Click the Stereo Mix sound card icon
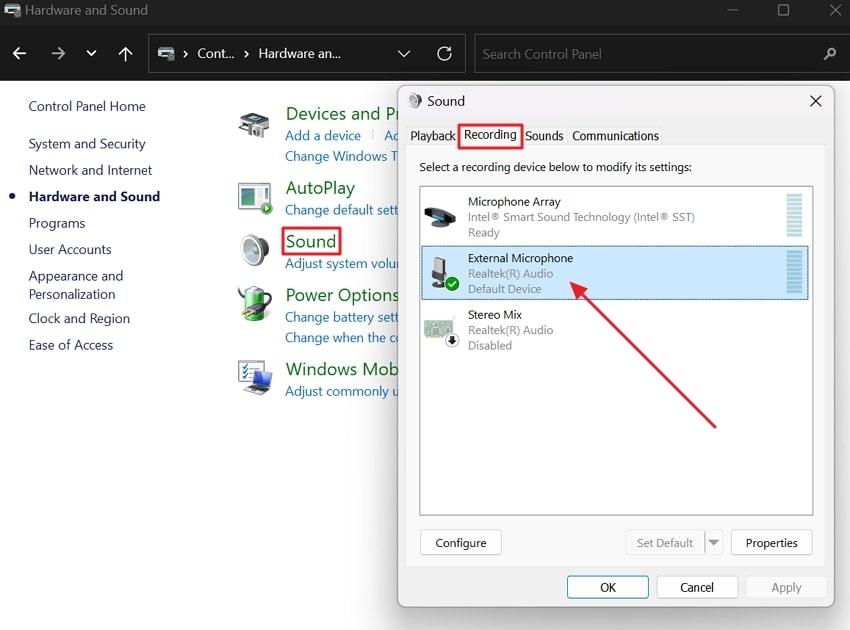 pos(441,331)
